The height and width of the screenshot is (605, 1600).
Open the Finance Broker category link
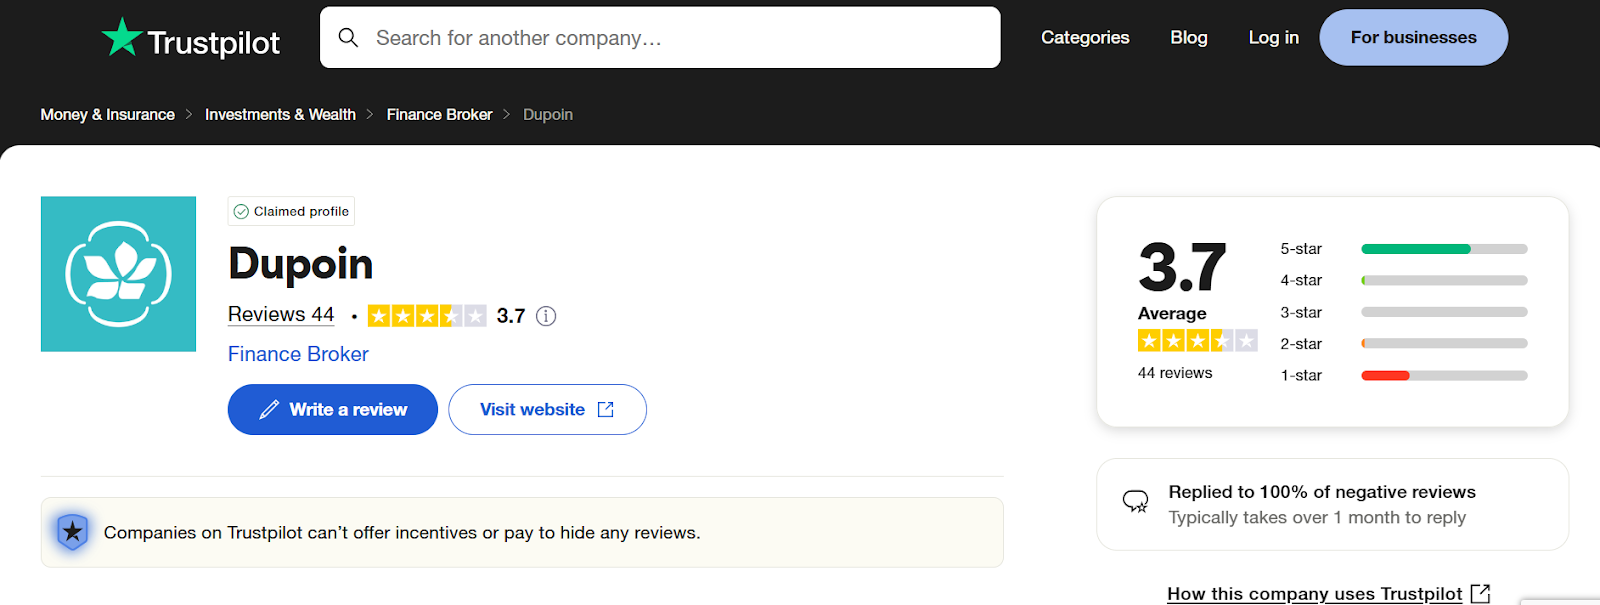(298, 354)
